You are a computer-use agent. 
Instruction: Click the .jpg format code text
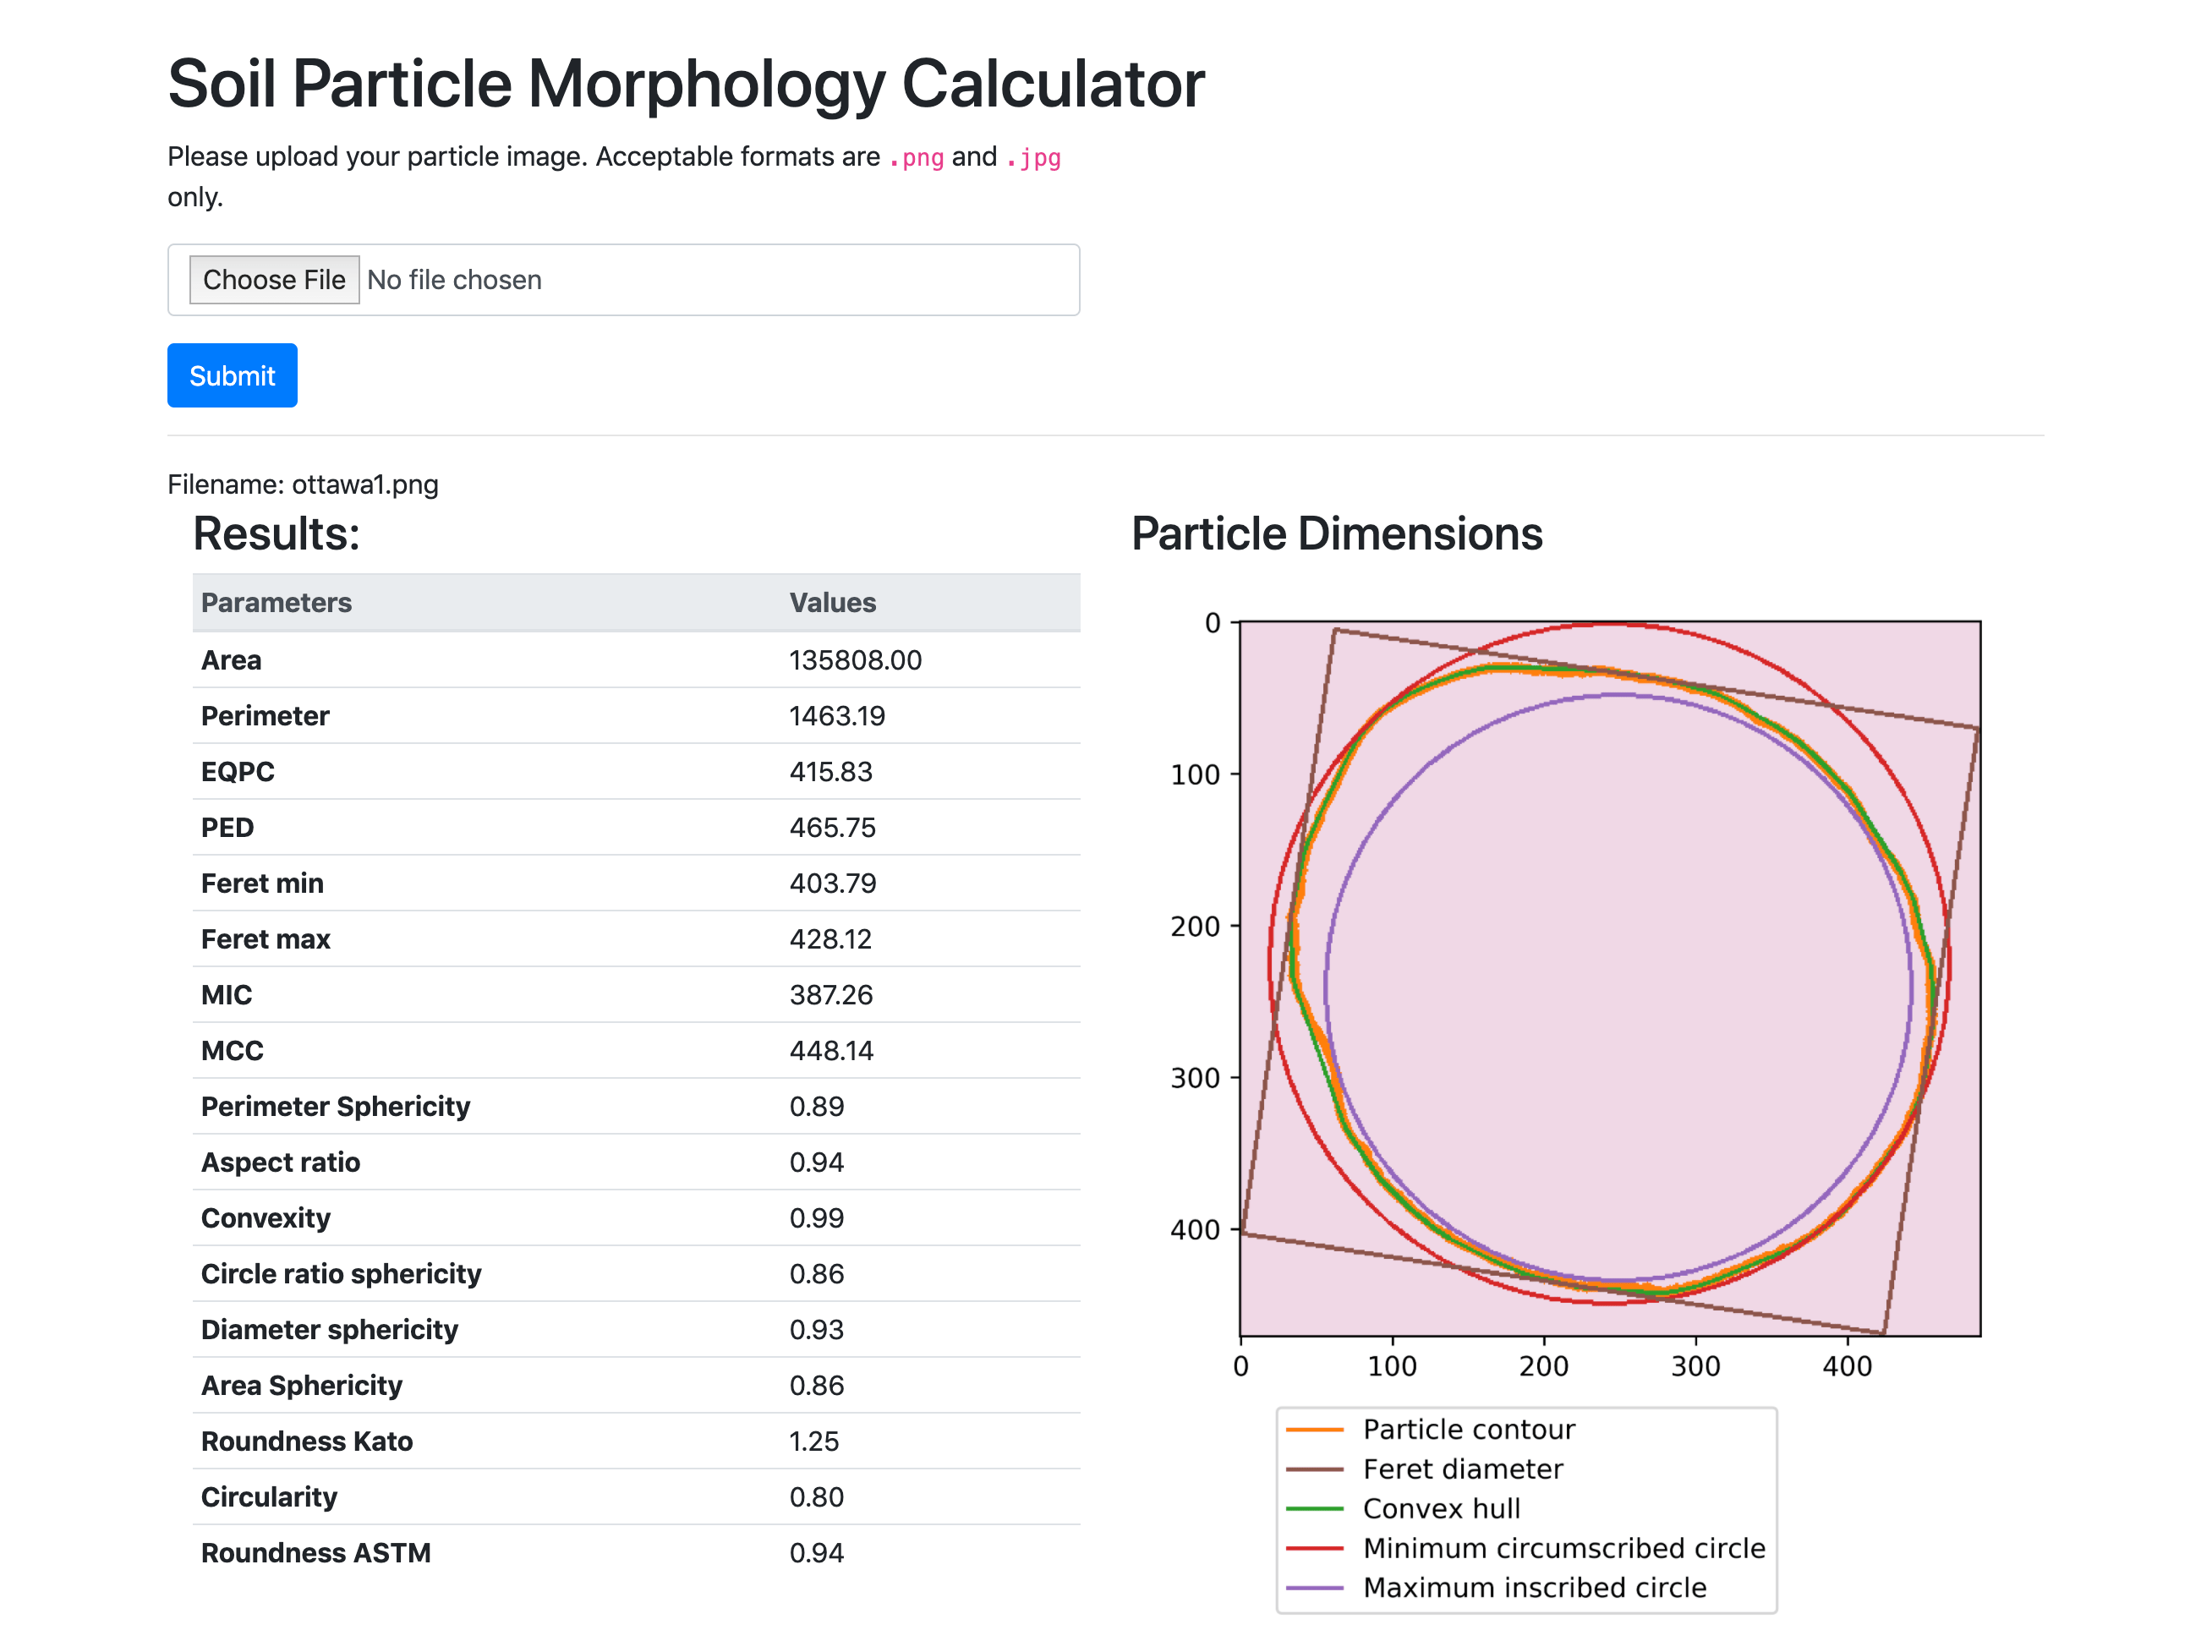click(x=1033, y=158)
